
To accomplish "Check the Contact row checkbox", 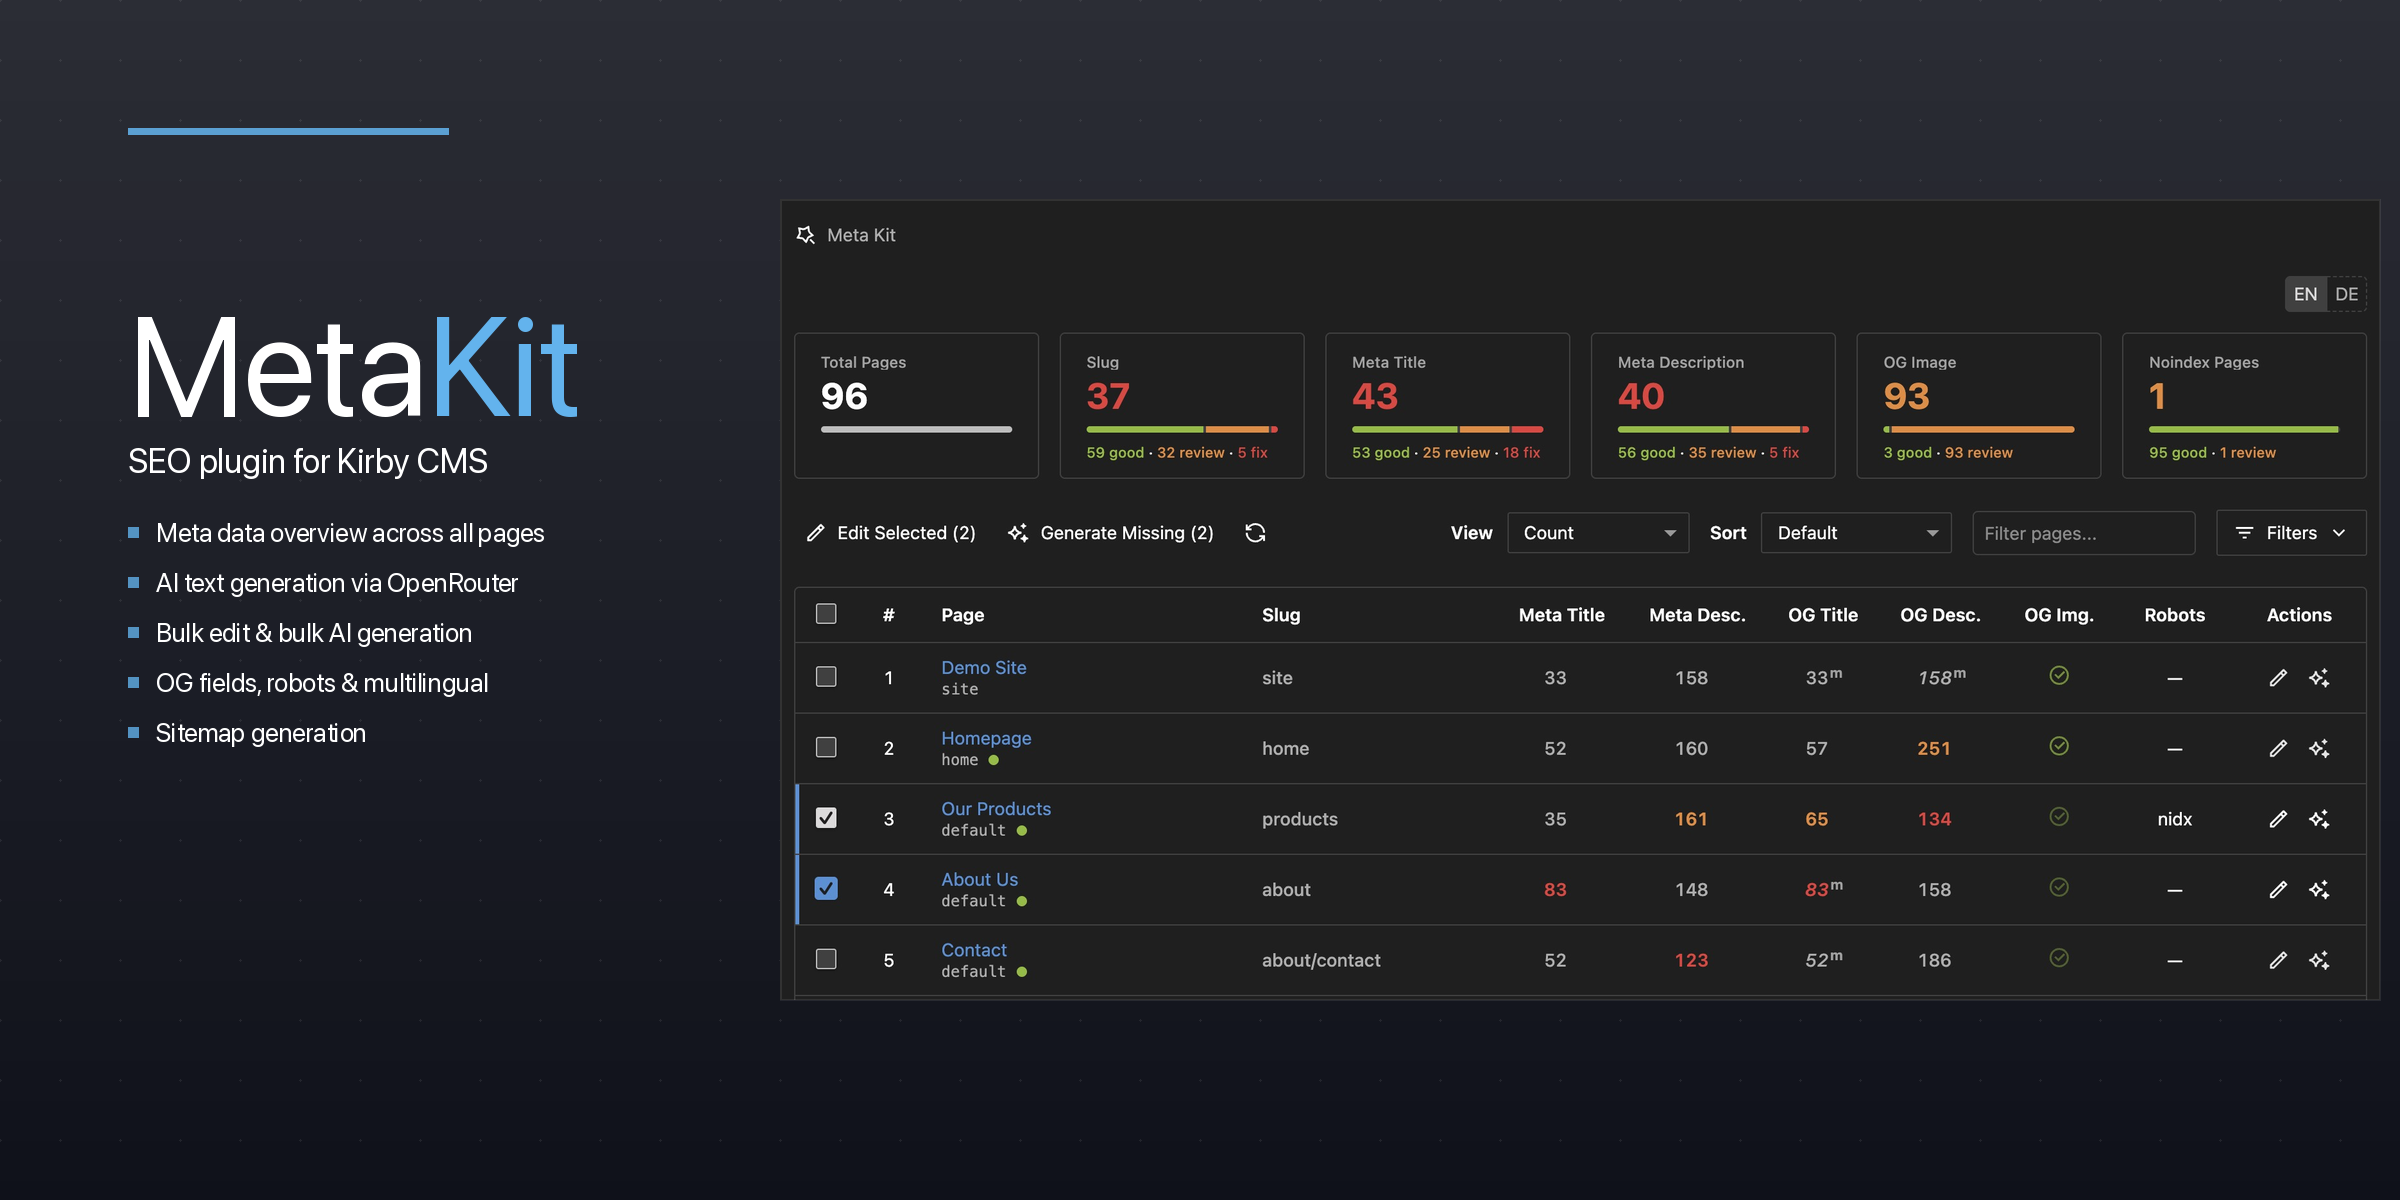I will 826,959.
